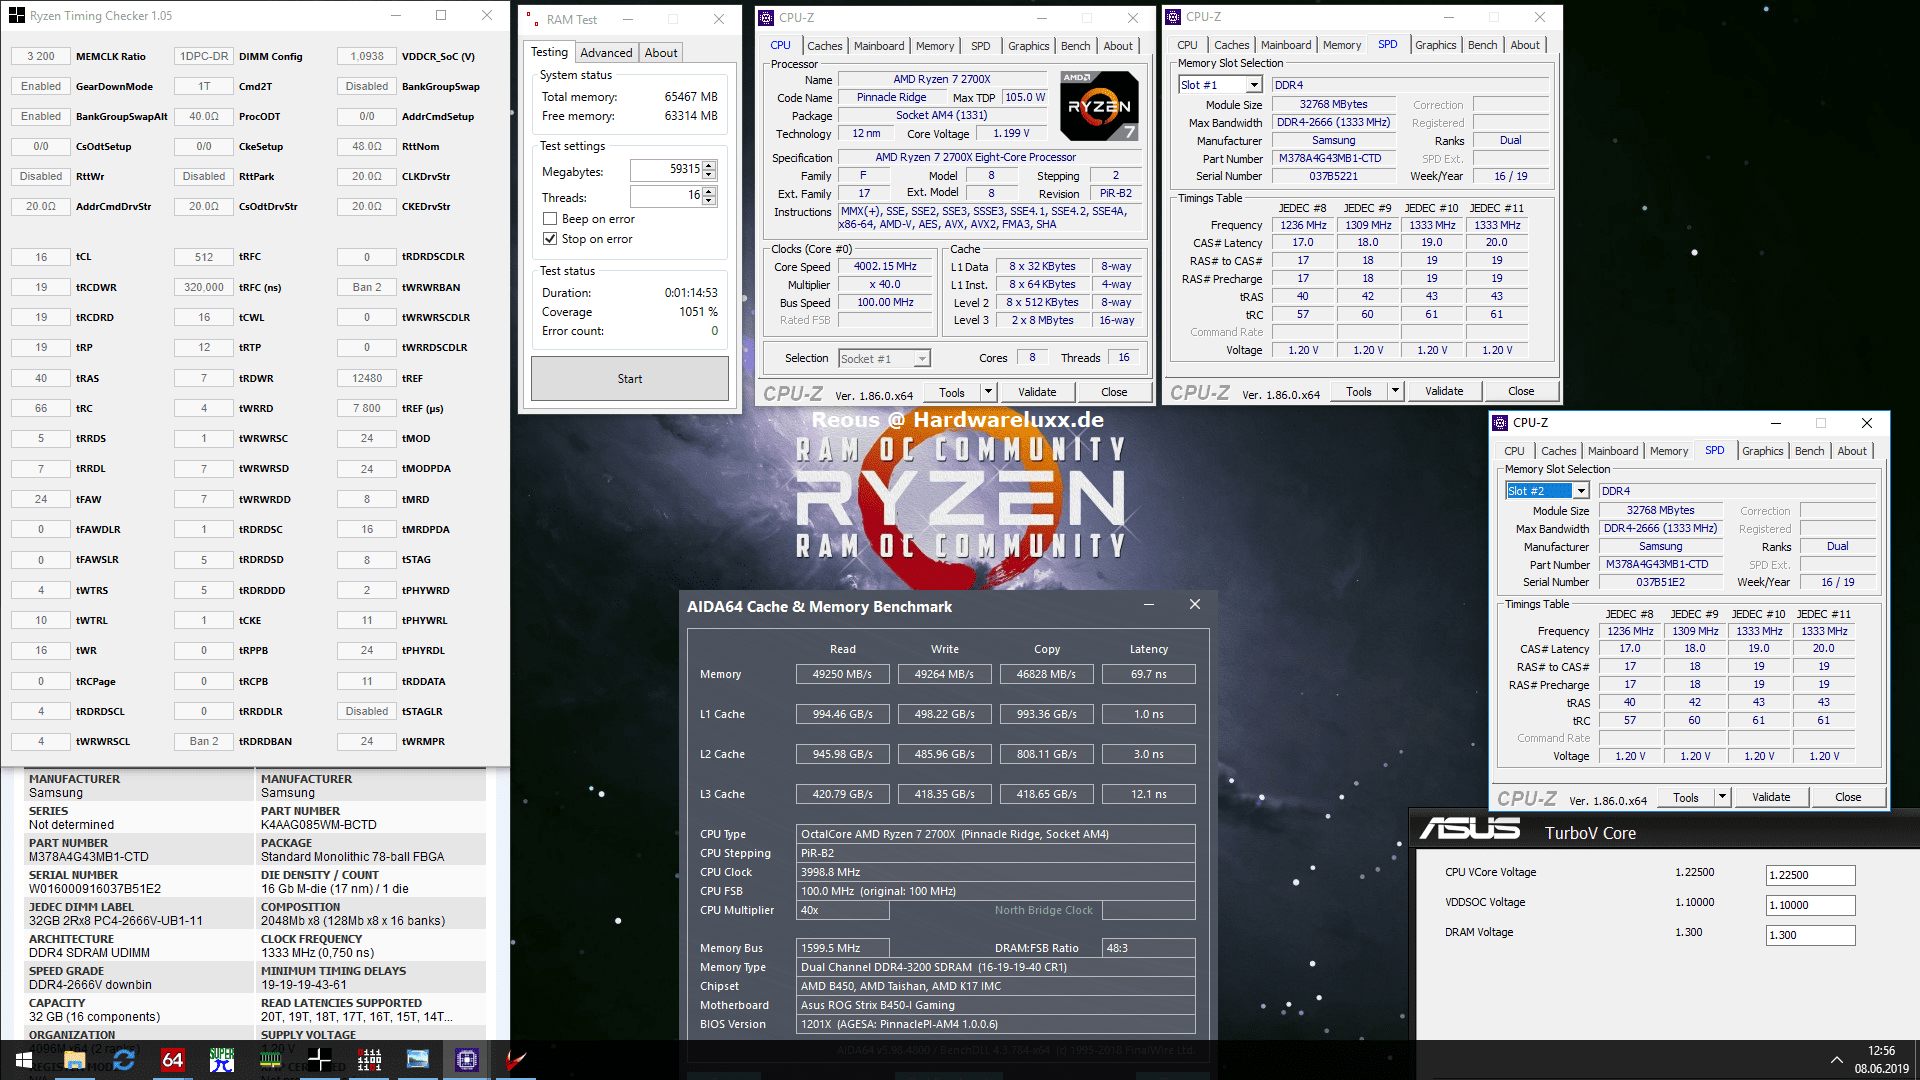Click the blue sync arrows taskbar icon
This screenshot has width=1920, height=1080.
point(124,1059)
